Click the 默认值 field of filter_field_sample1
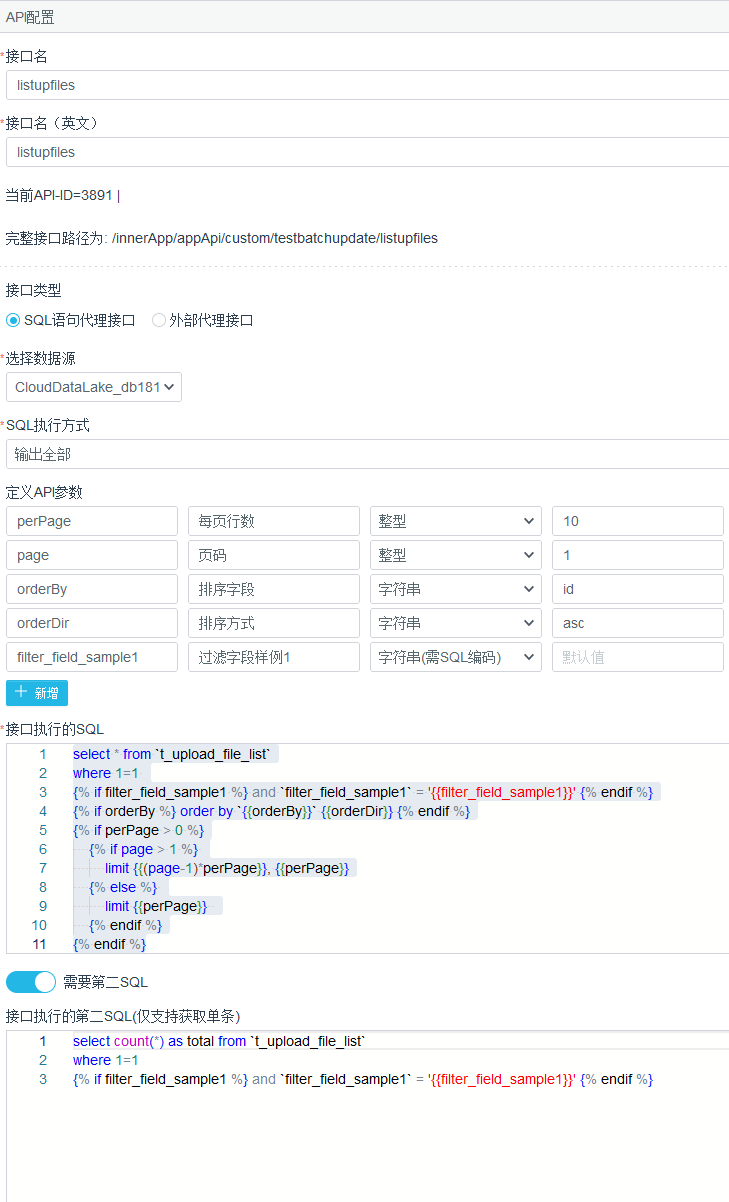This screenshot has height=1202, width=729. 637,657
